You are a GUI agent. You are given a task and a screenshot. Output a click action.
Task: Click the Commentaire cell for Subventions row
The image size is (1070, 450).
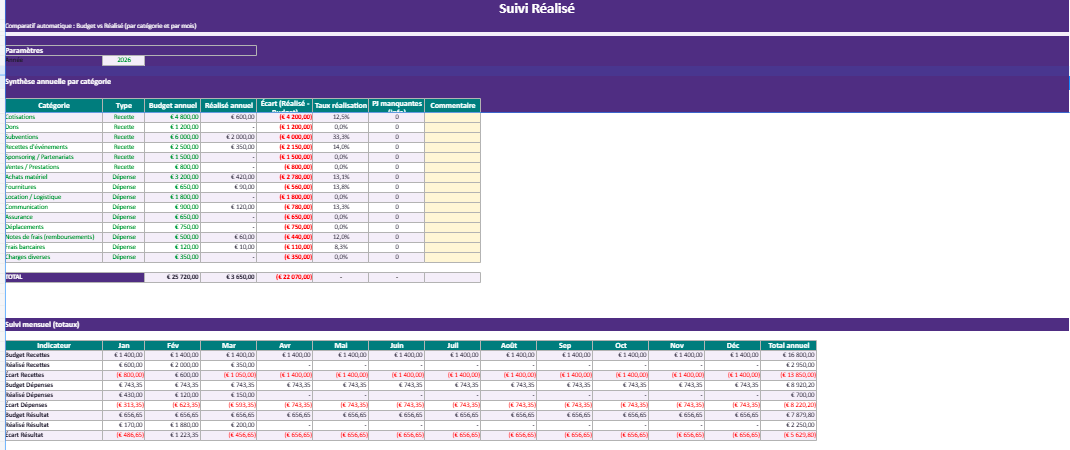point(452,137)
